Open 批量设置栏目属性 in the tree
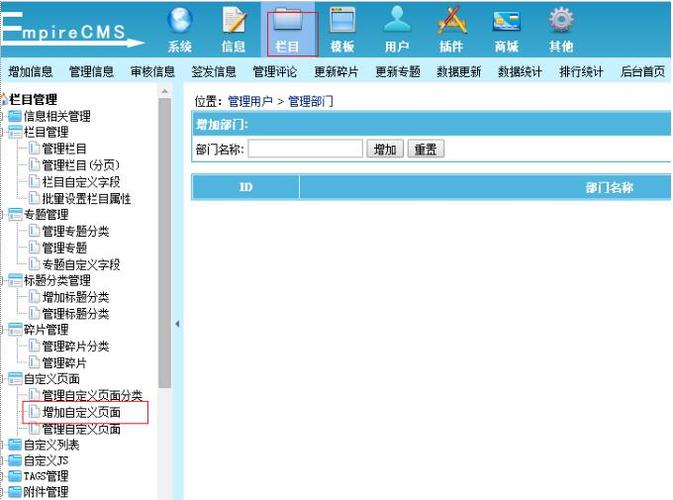 (86, 198)
